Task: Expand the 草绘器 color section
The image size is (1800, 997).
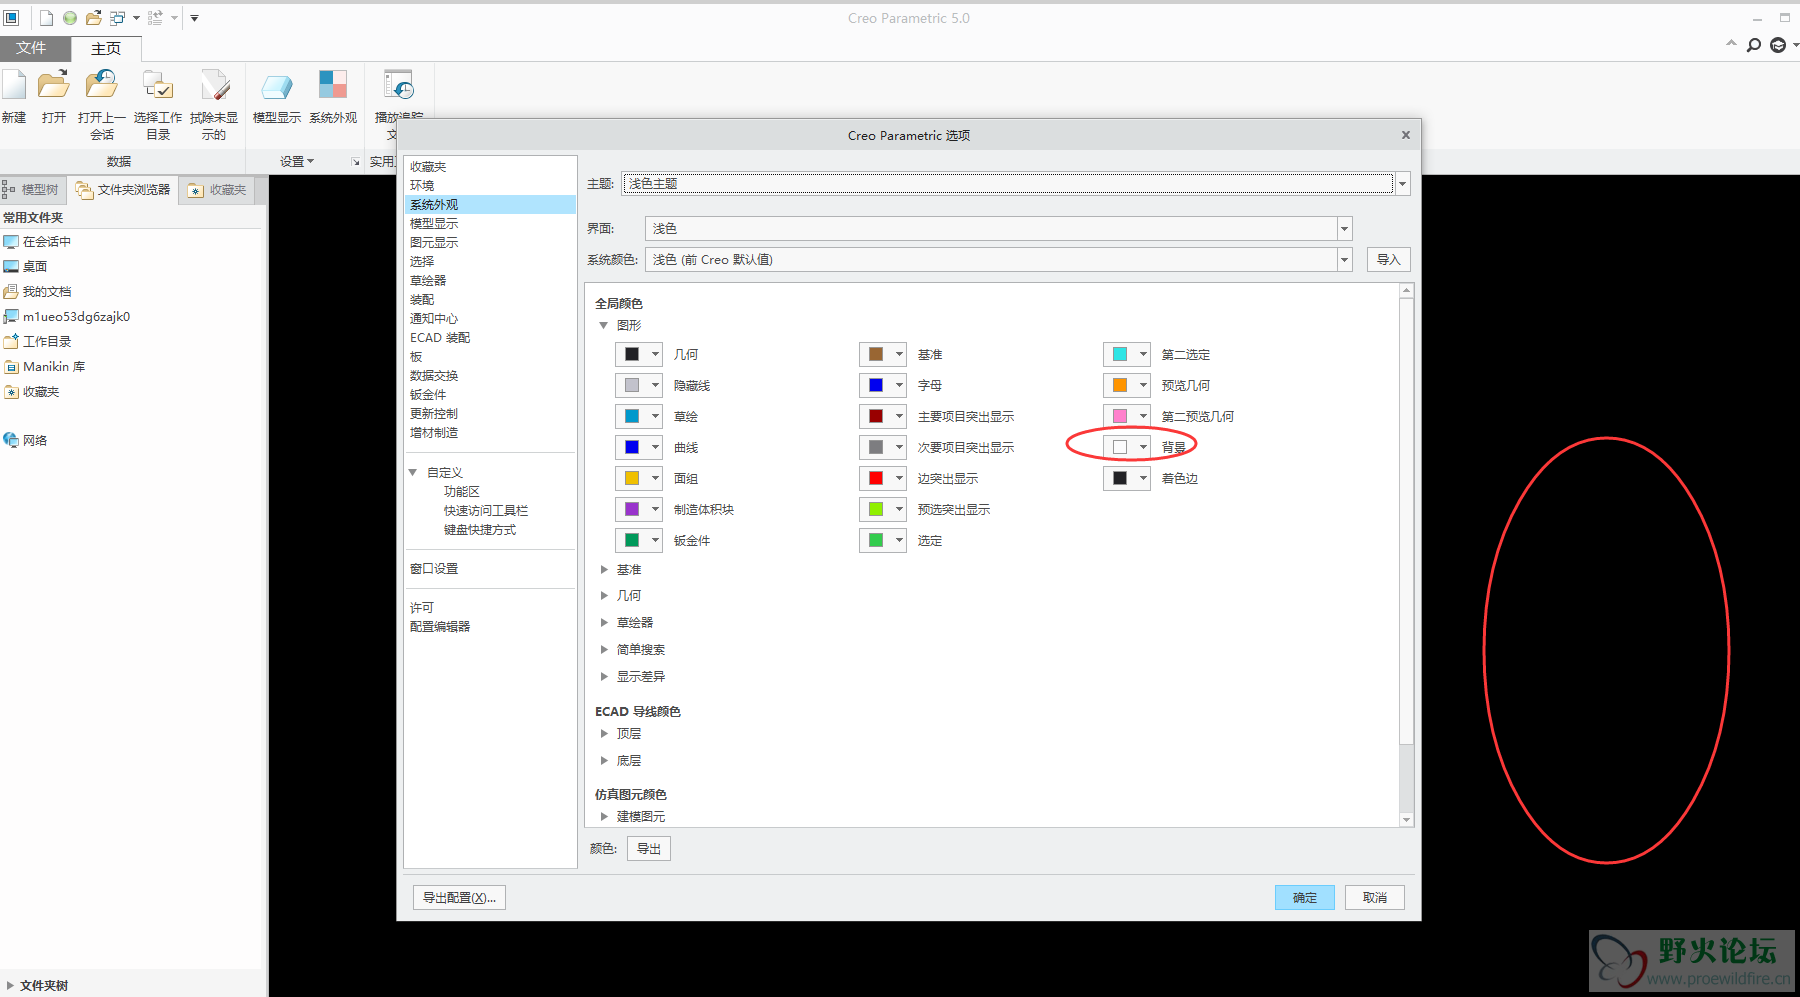Action: [604, 623]
